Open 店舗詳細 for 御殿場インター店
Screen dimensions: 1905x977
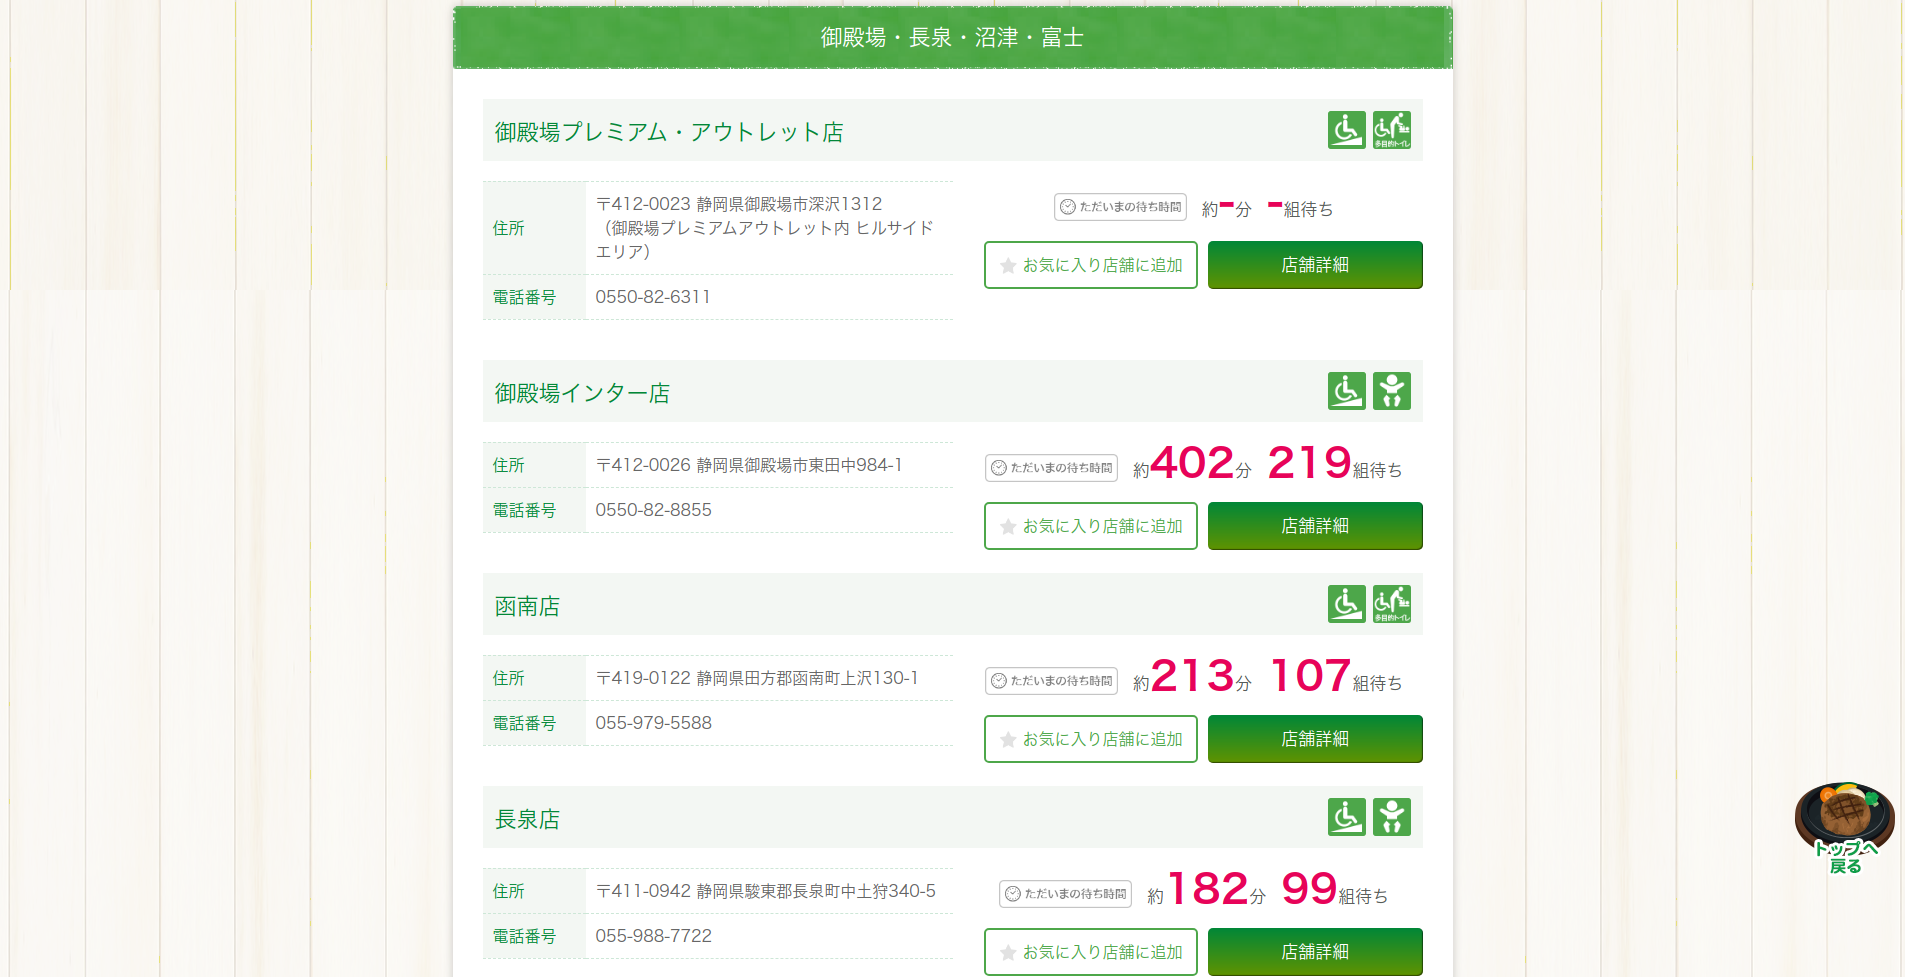pyautogui.click(x=1314, y=526)
